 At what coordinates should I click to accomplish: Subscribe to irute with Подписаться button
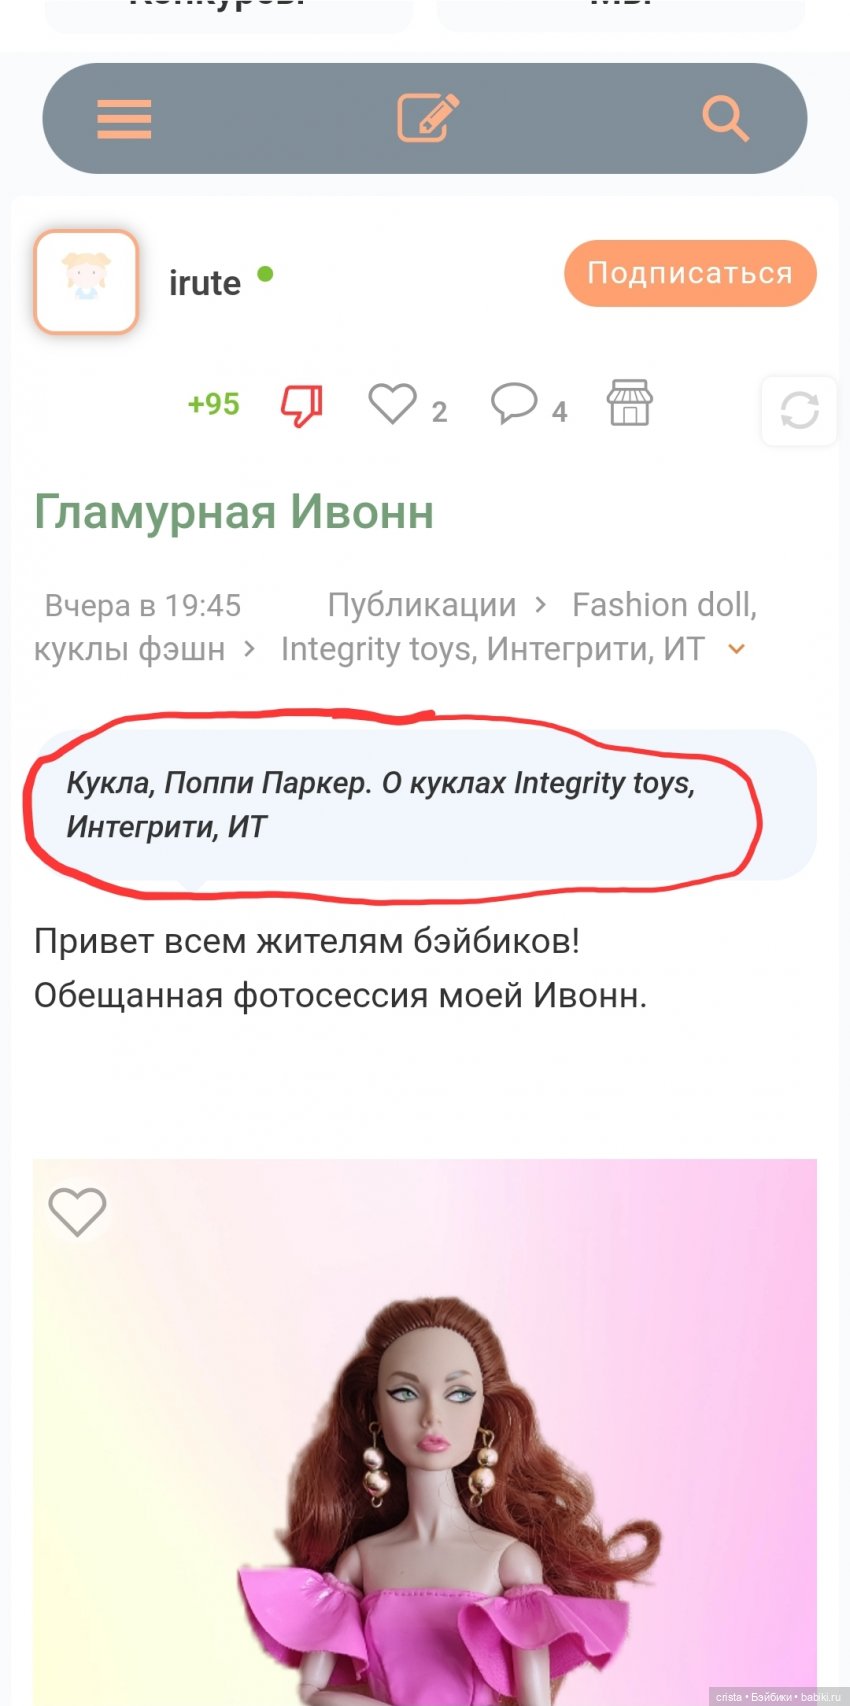(x=690, y=273)
